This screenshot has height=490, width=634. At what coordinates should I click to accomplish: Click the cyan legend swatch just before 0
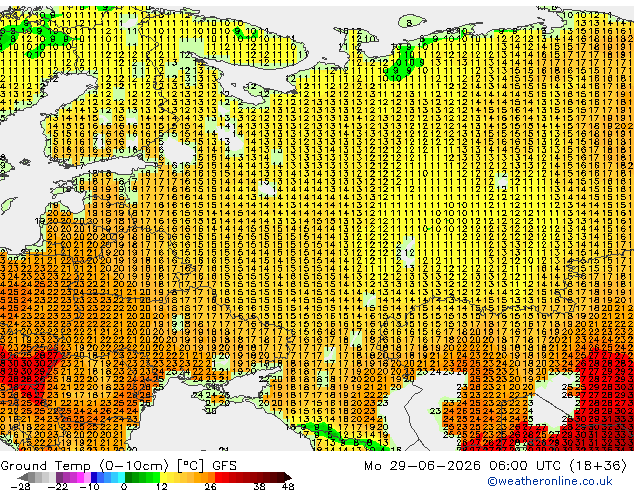[x=122, y=477]
